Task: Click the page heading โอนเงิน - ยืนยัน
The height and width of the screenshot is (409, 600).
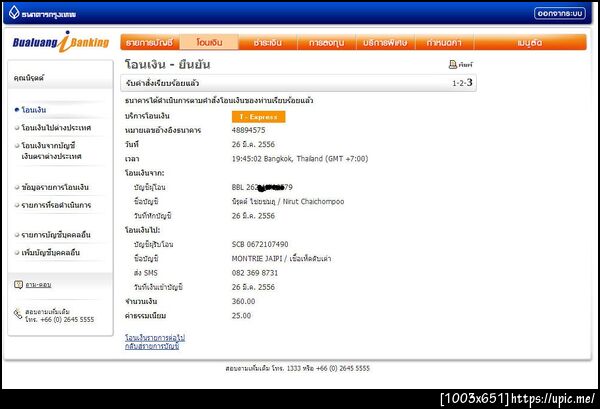Action: point(167,64)
